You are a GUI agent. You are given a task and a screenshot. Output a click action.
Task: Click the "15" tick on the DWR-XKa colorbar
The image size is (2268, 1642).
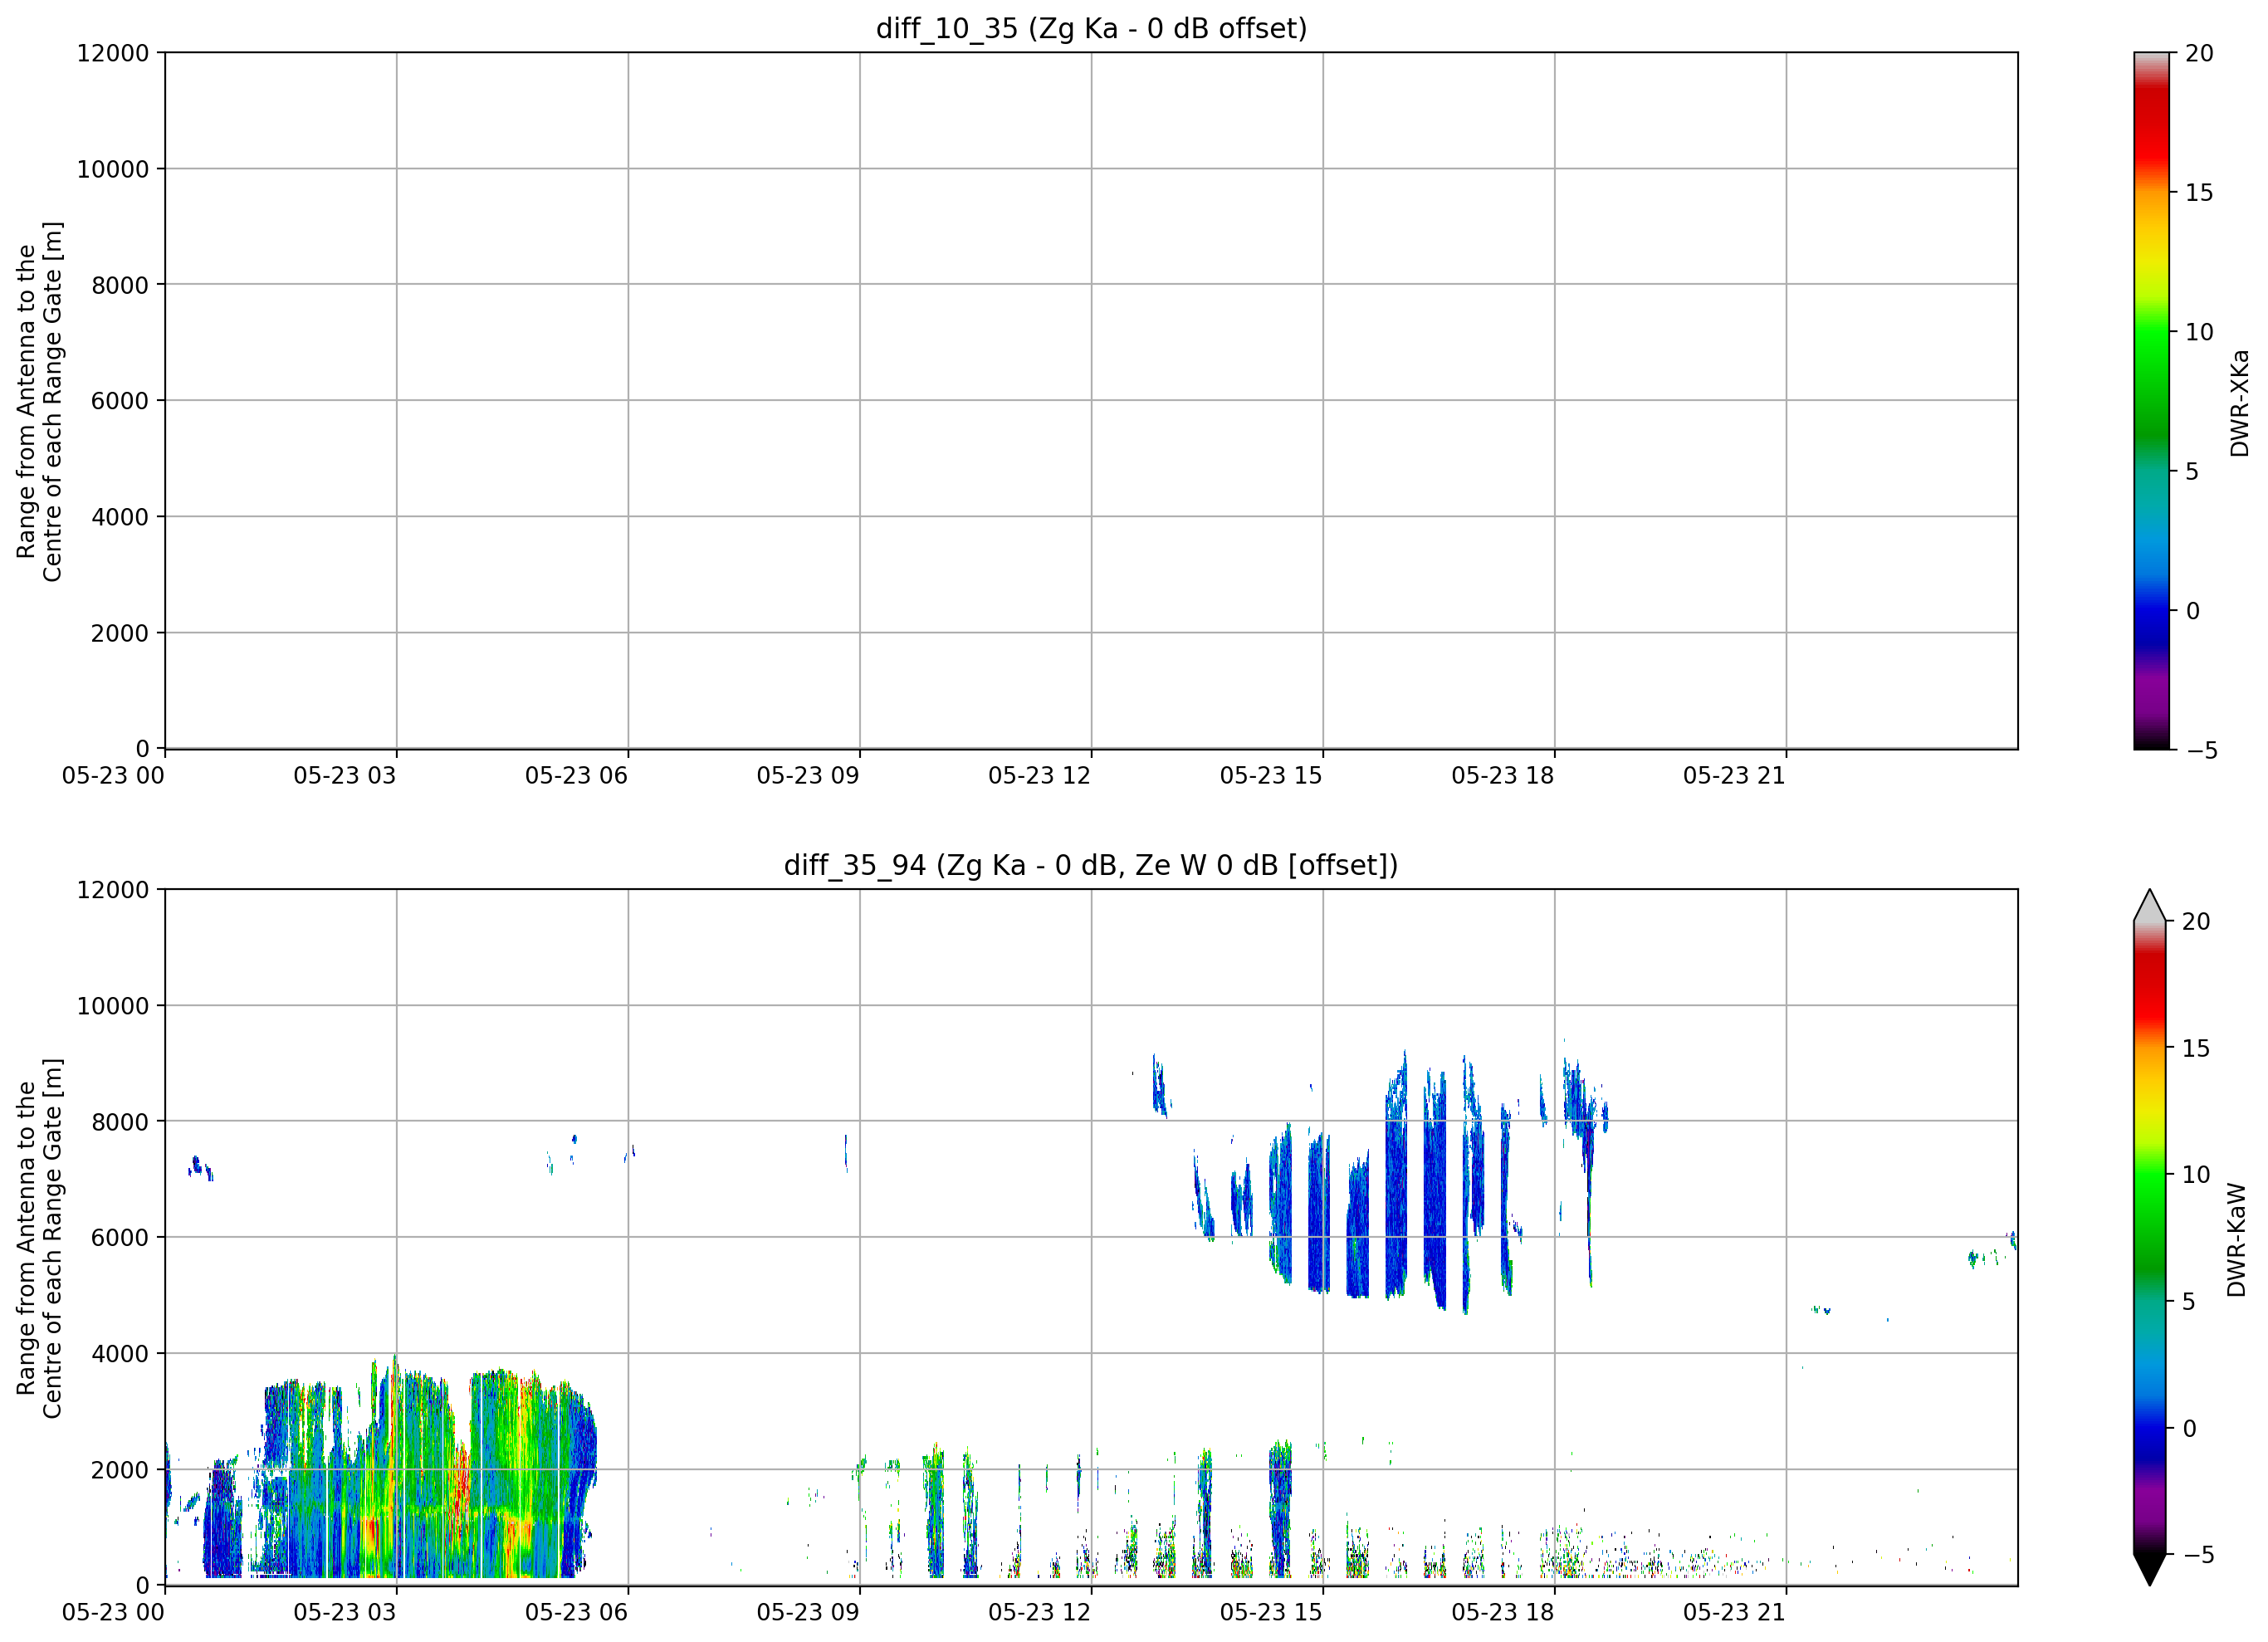[x=2199, y=192]
